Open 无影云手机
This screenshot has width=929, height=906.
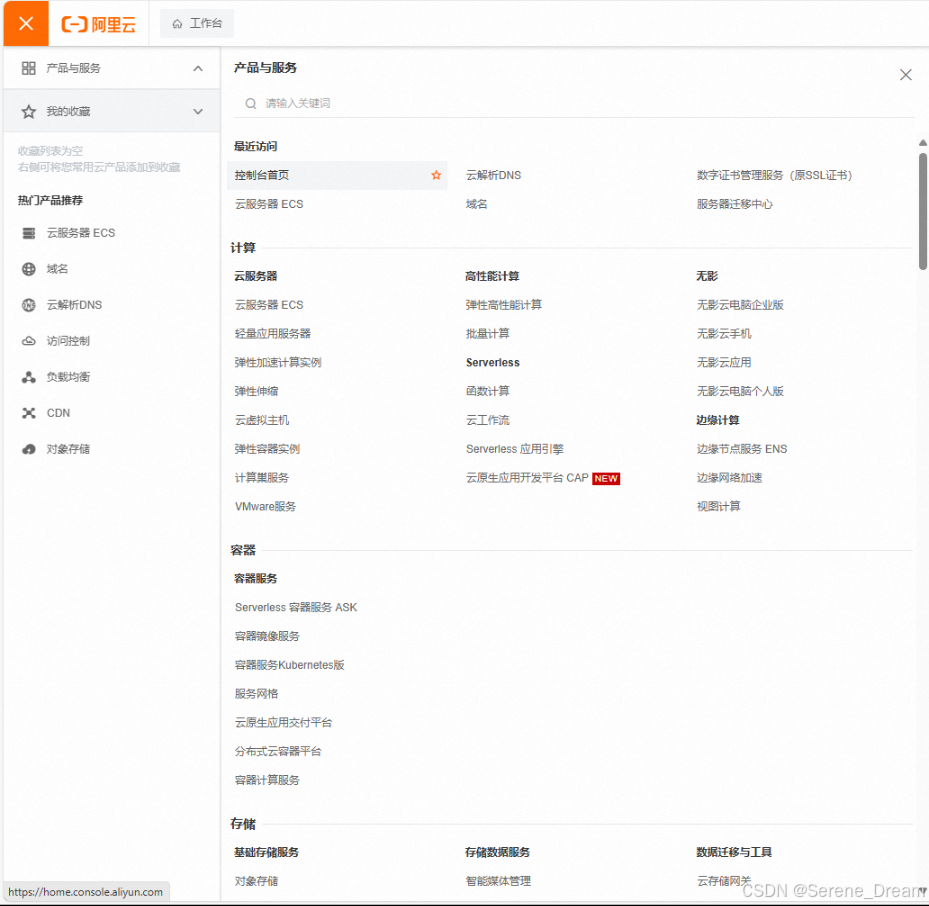pos(724,334)
